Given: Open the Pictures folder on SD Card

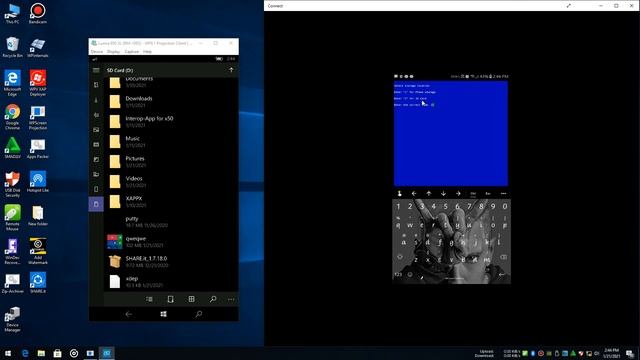Looking at the screenshot, I should coord(171,162).
